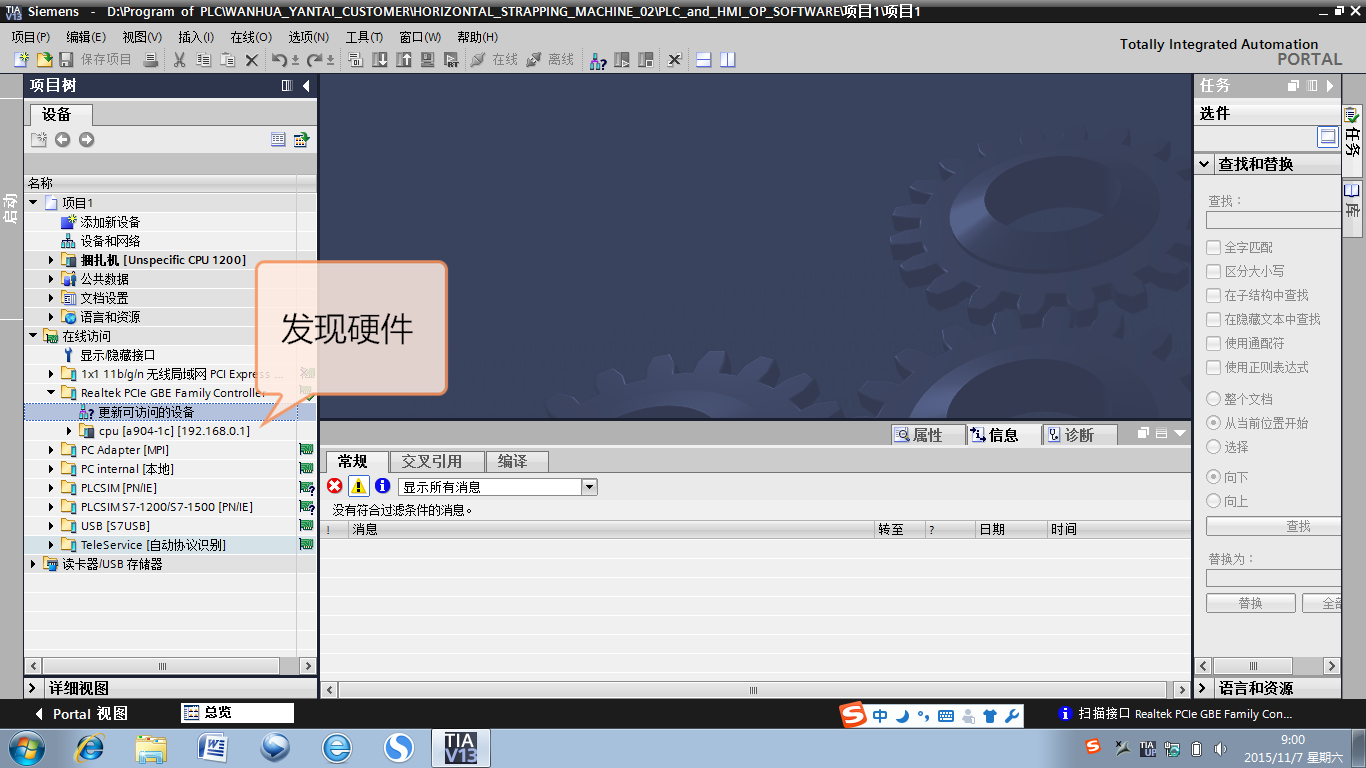Click the Undo arrow icon
This screenshot has height=768, width=1366.
click(280, 60)
